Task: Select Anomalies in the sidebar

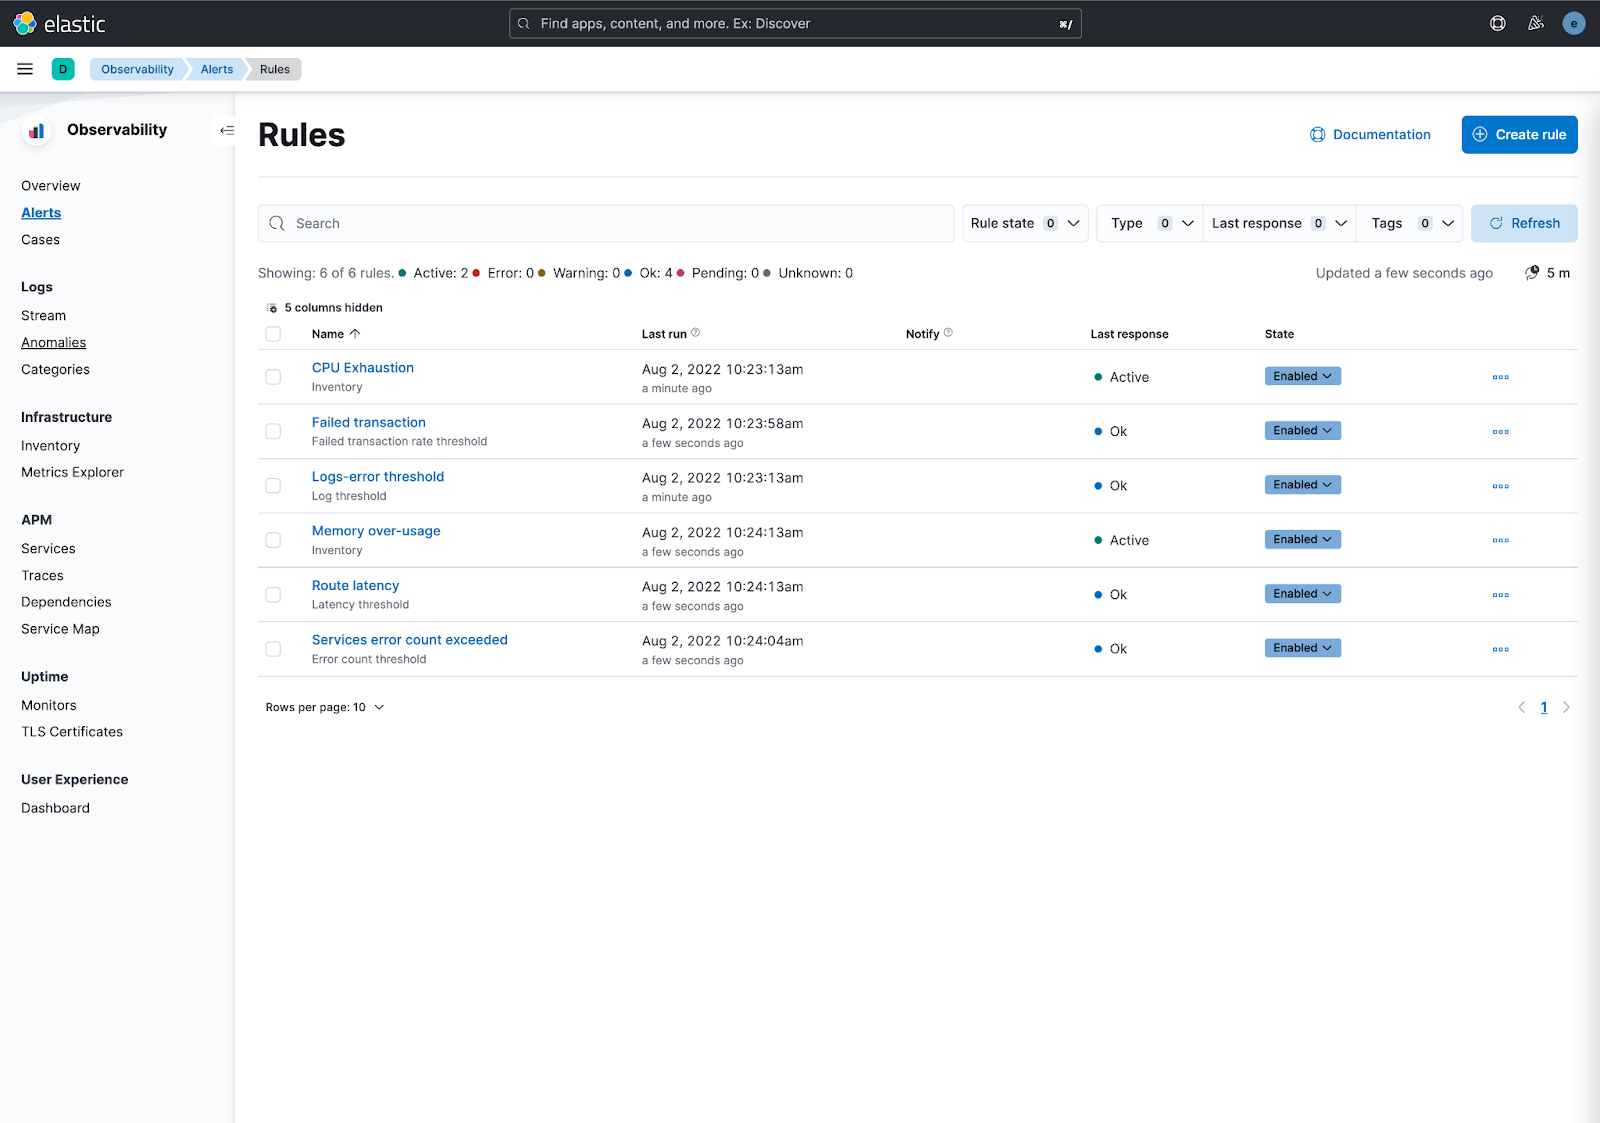Action: [x=53, y=342]
